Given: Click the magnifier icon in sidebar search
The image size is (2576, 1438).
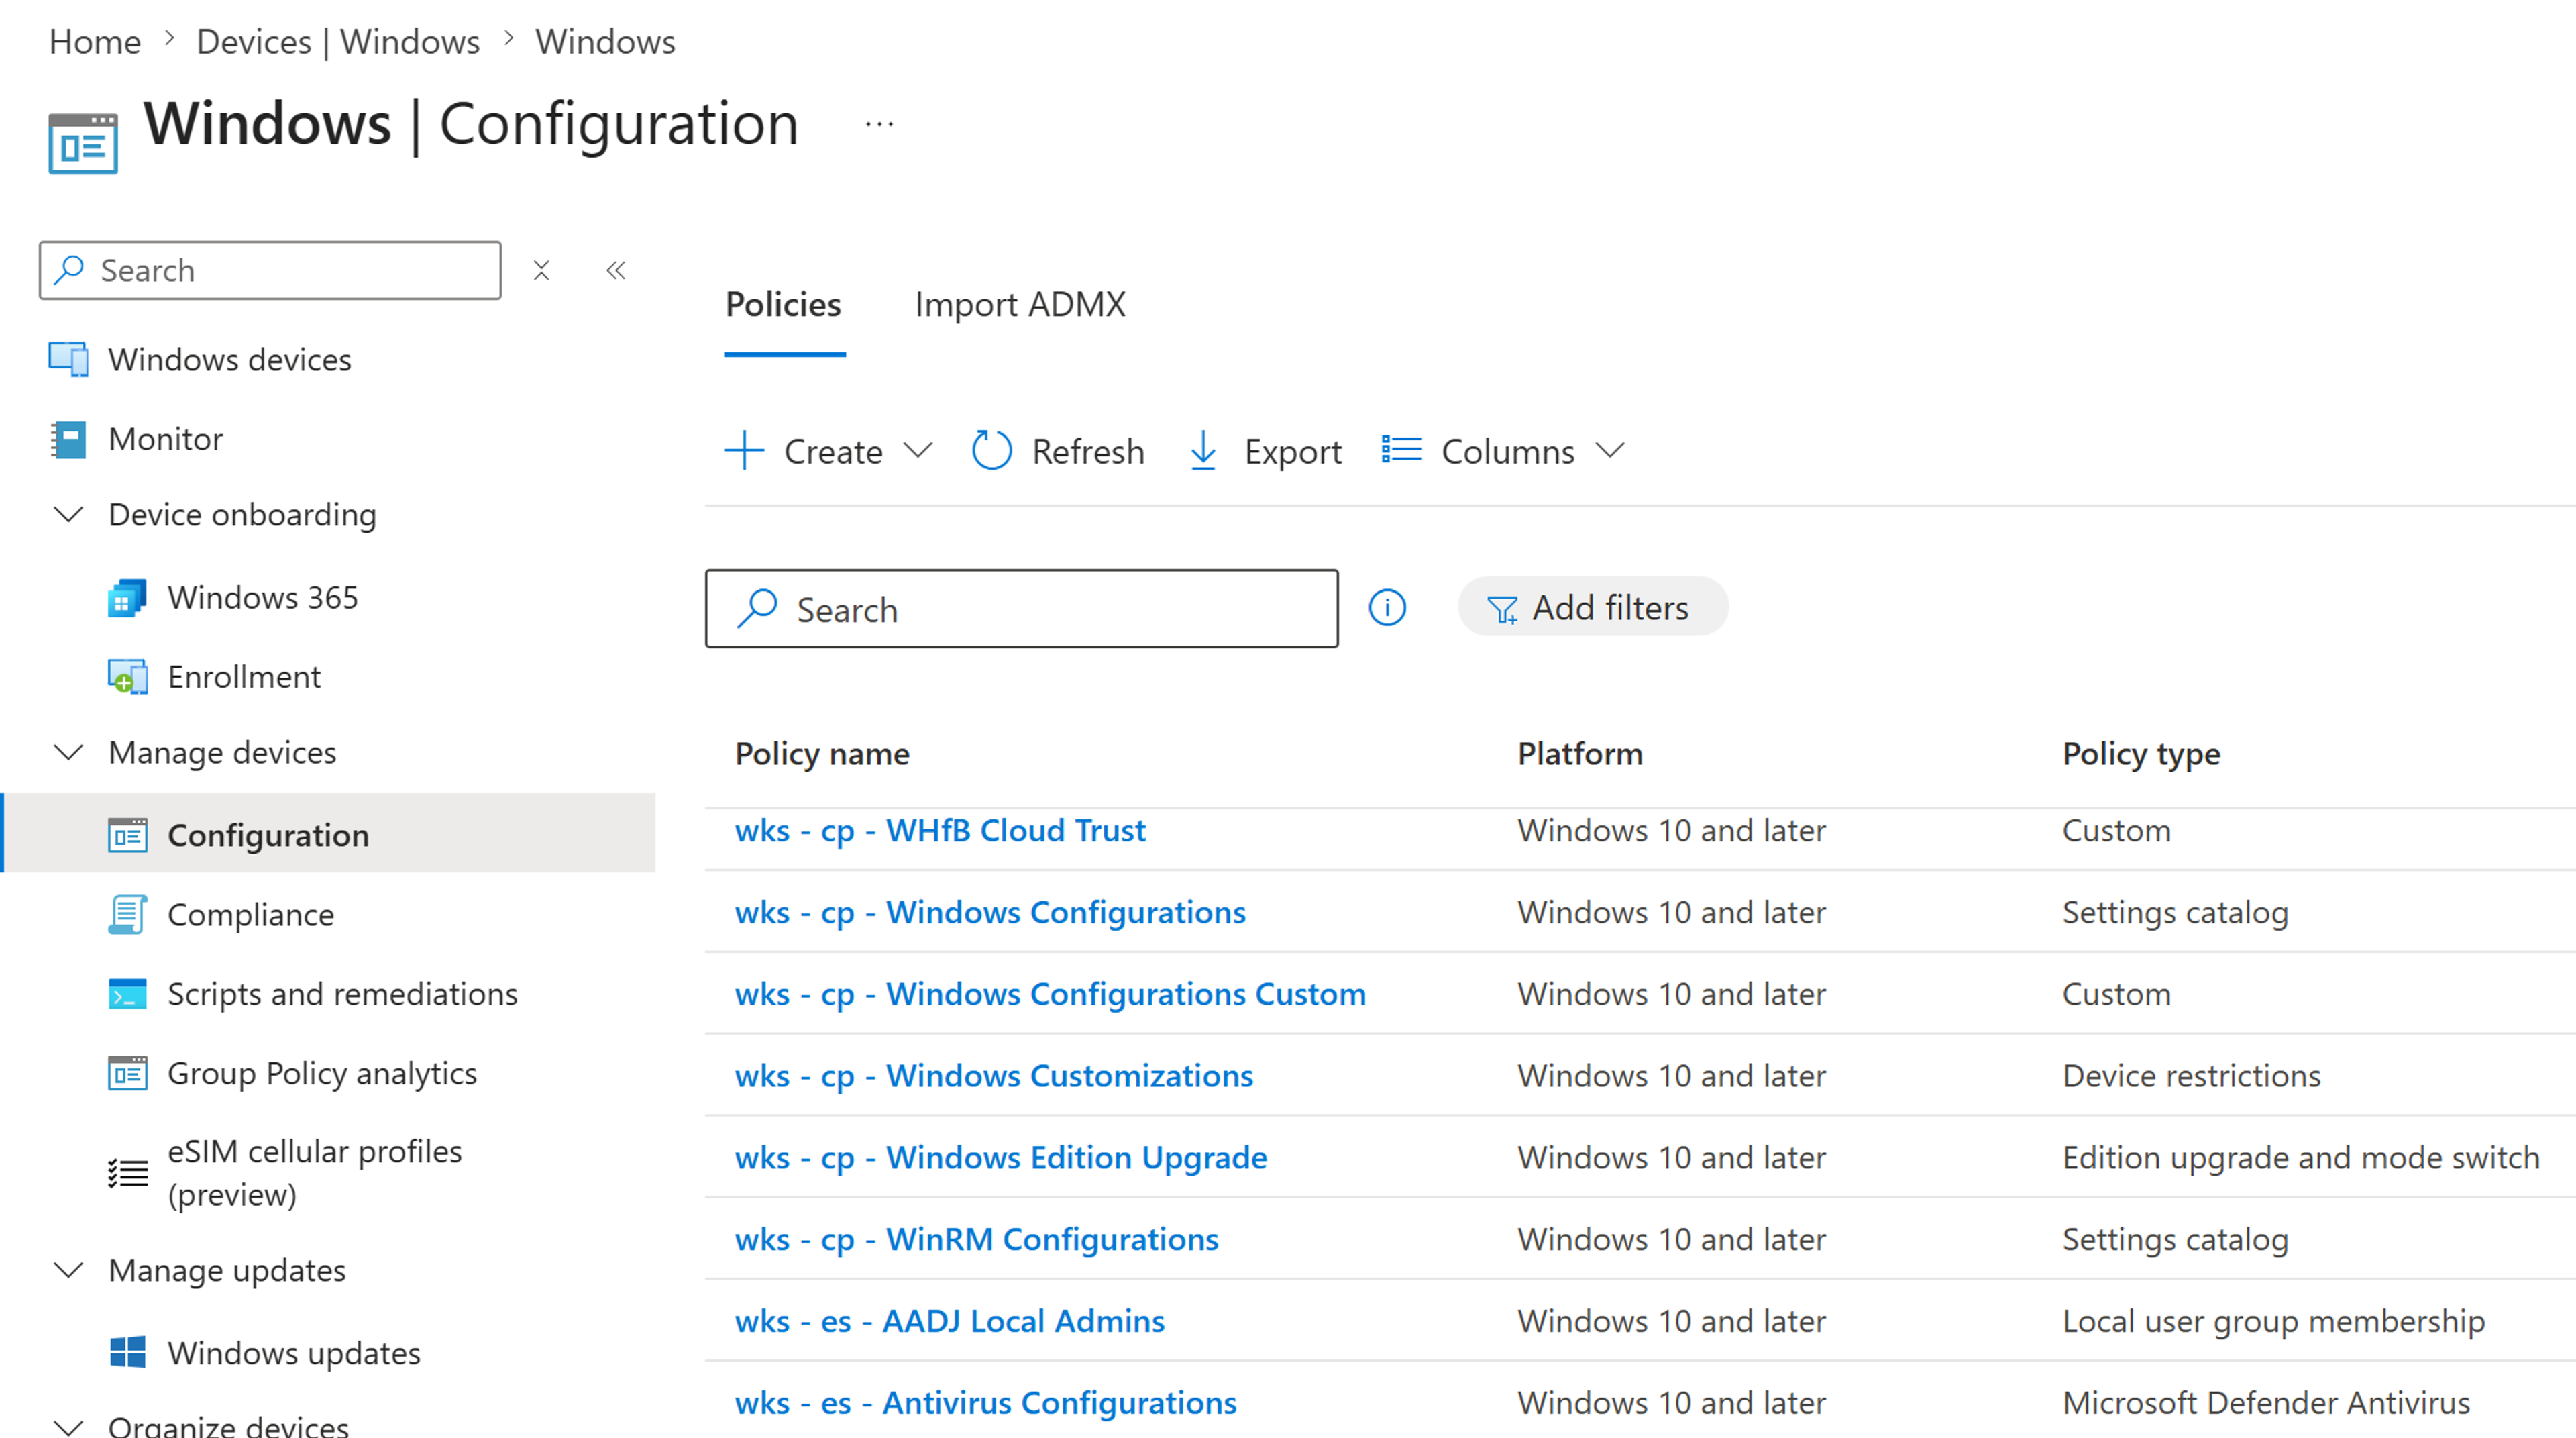Looking at the screenshot, I should 69,270.
